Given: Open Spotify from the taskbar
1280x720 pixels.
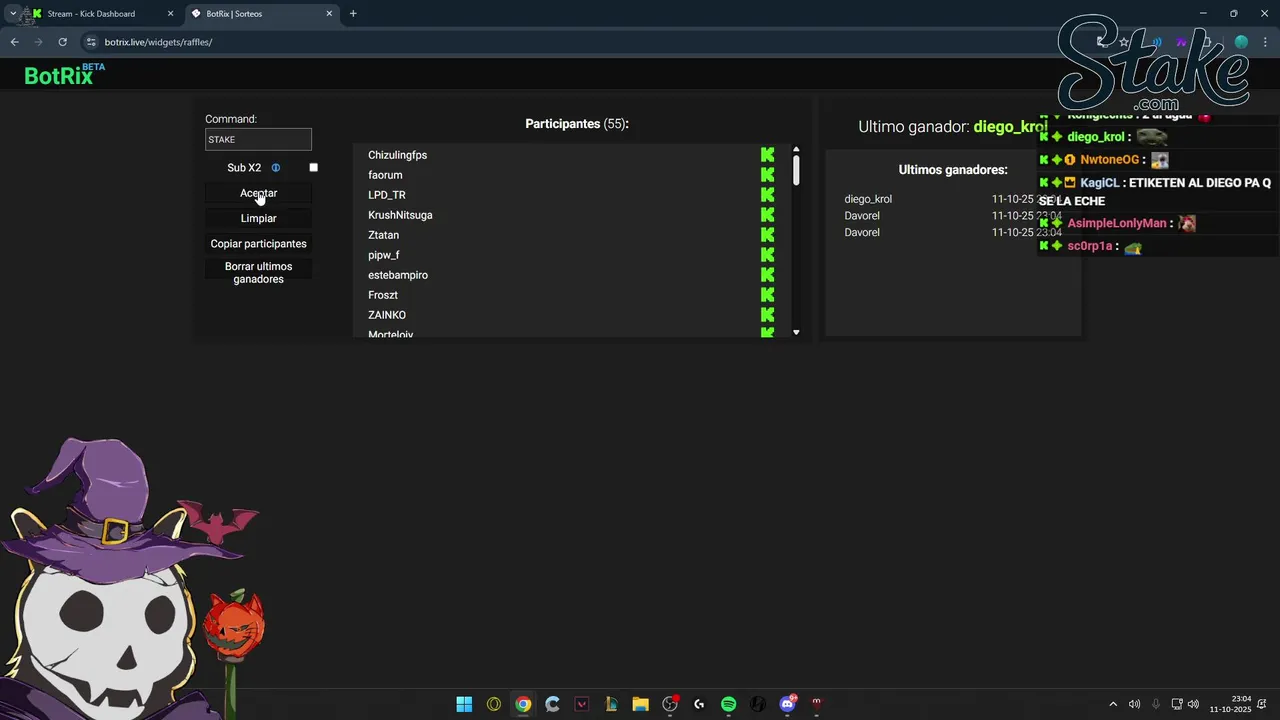Looking at the screenshot, I should pyautogui.click(x=729, y=704).
